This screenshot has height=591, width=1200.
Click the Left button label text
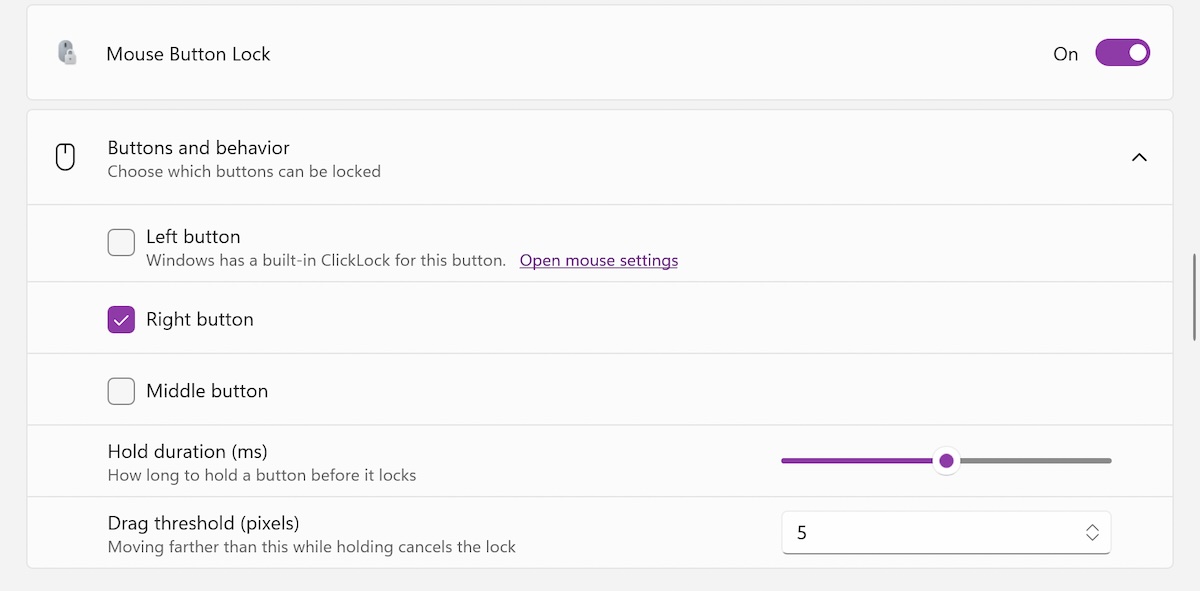[x=193, y=237]
